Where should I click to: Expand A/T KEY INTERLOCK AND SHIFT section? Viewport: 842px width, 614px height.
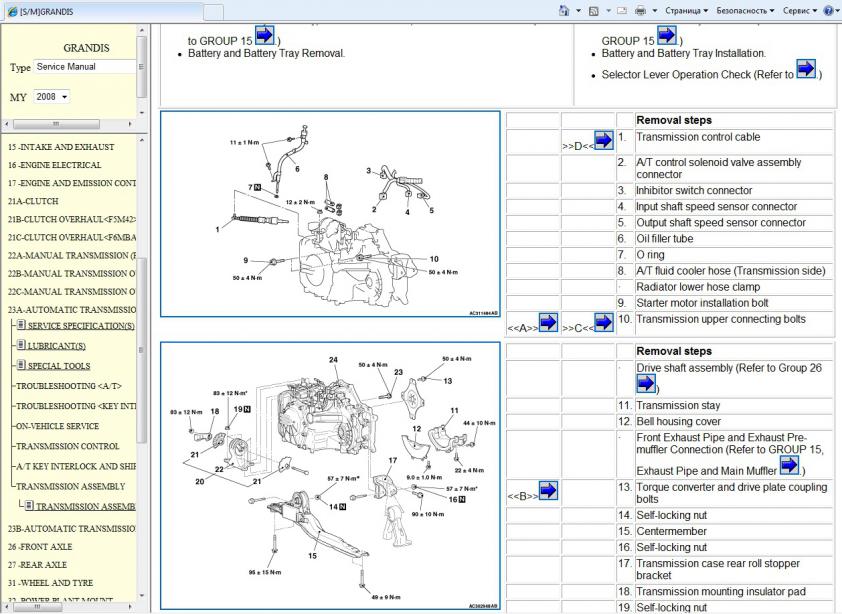click(x=76, y=466)
